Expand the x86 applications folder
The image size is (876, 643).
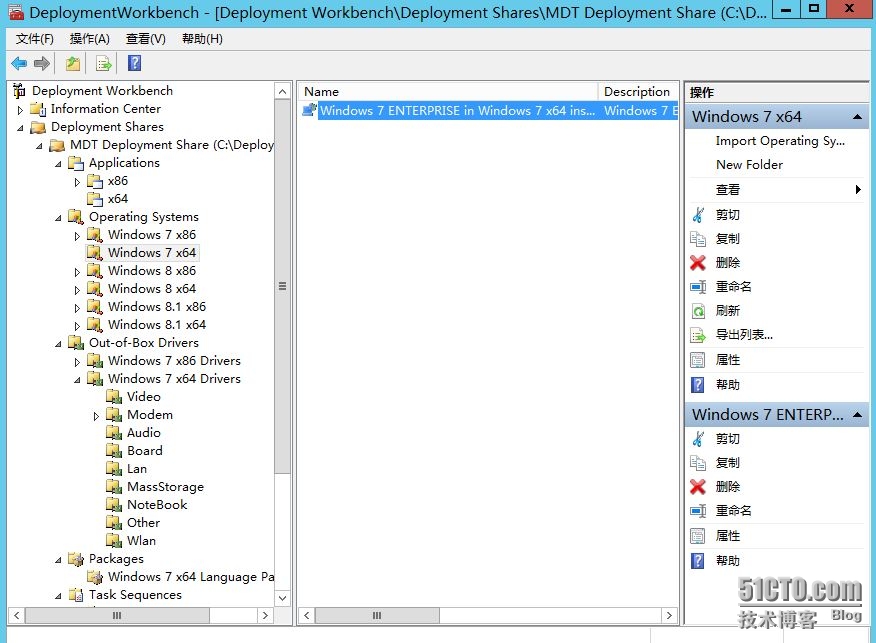pos(78,182)
